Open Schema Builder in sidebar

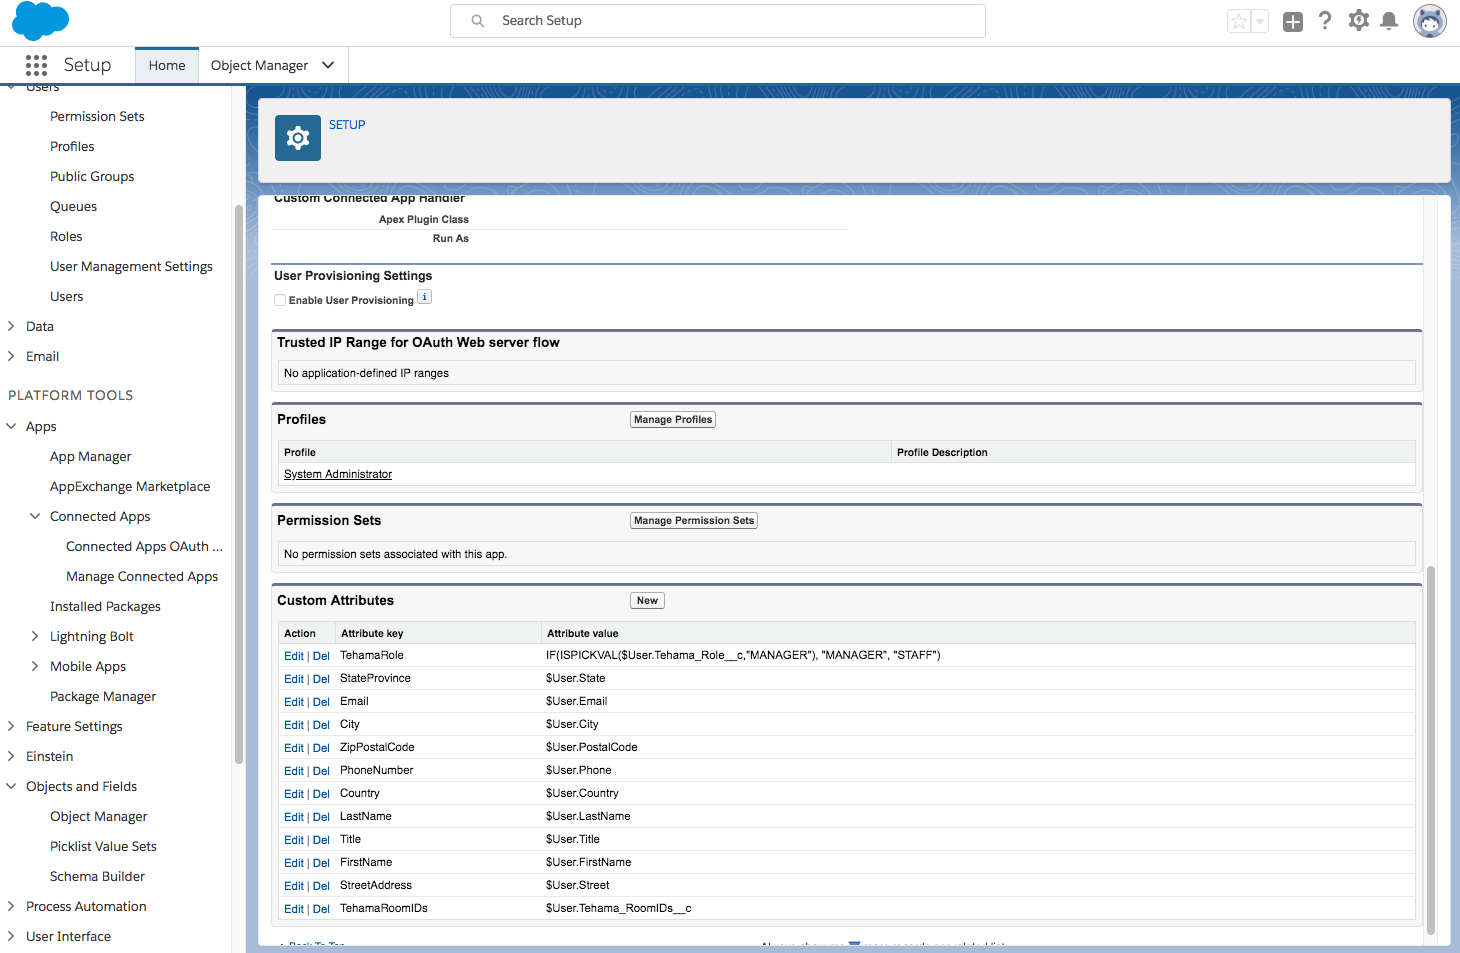97,876
